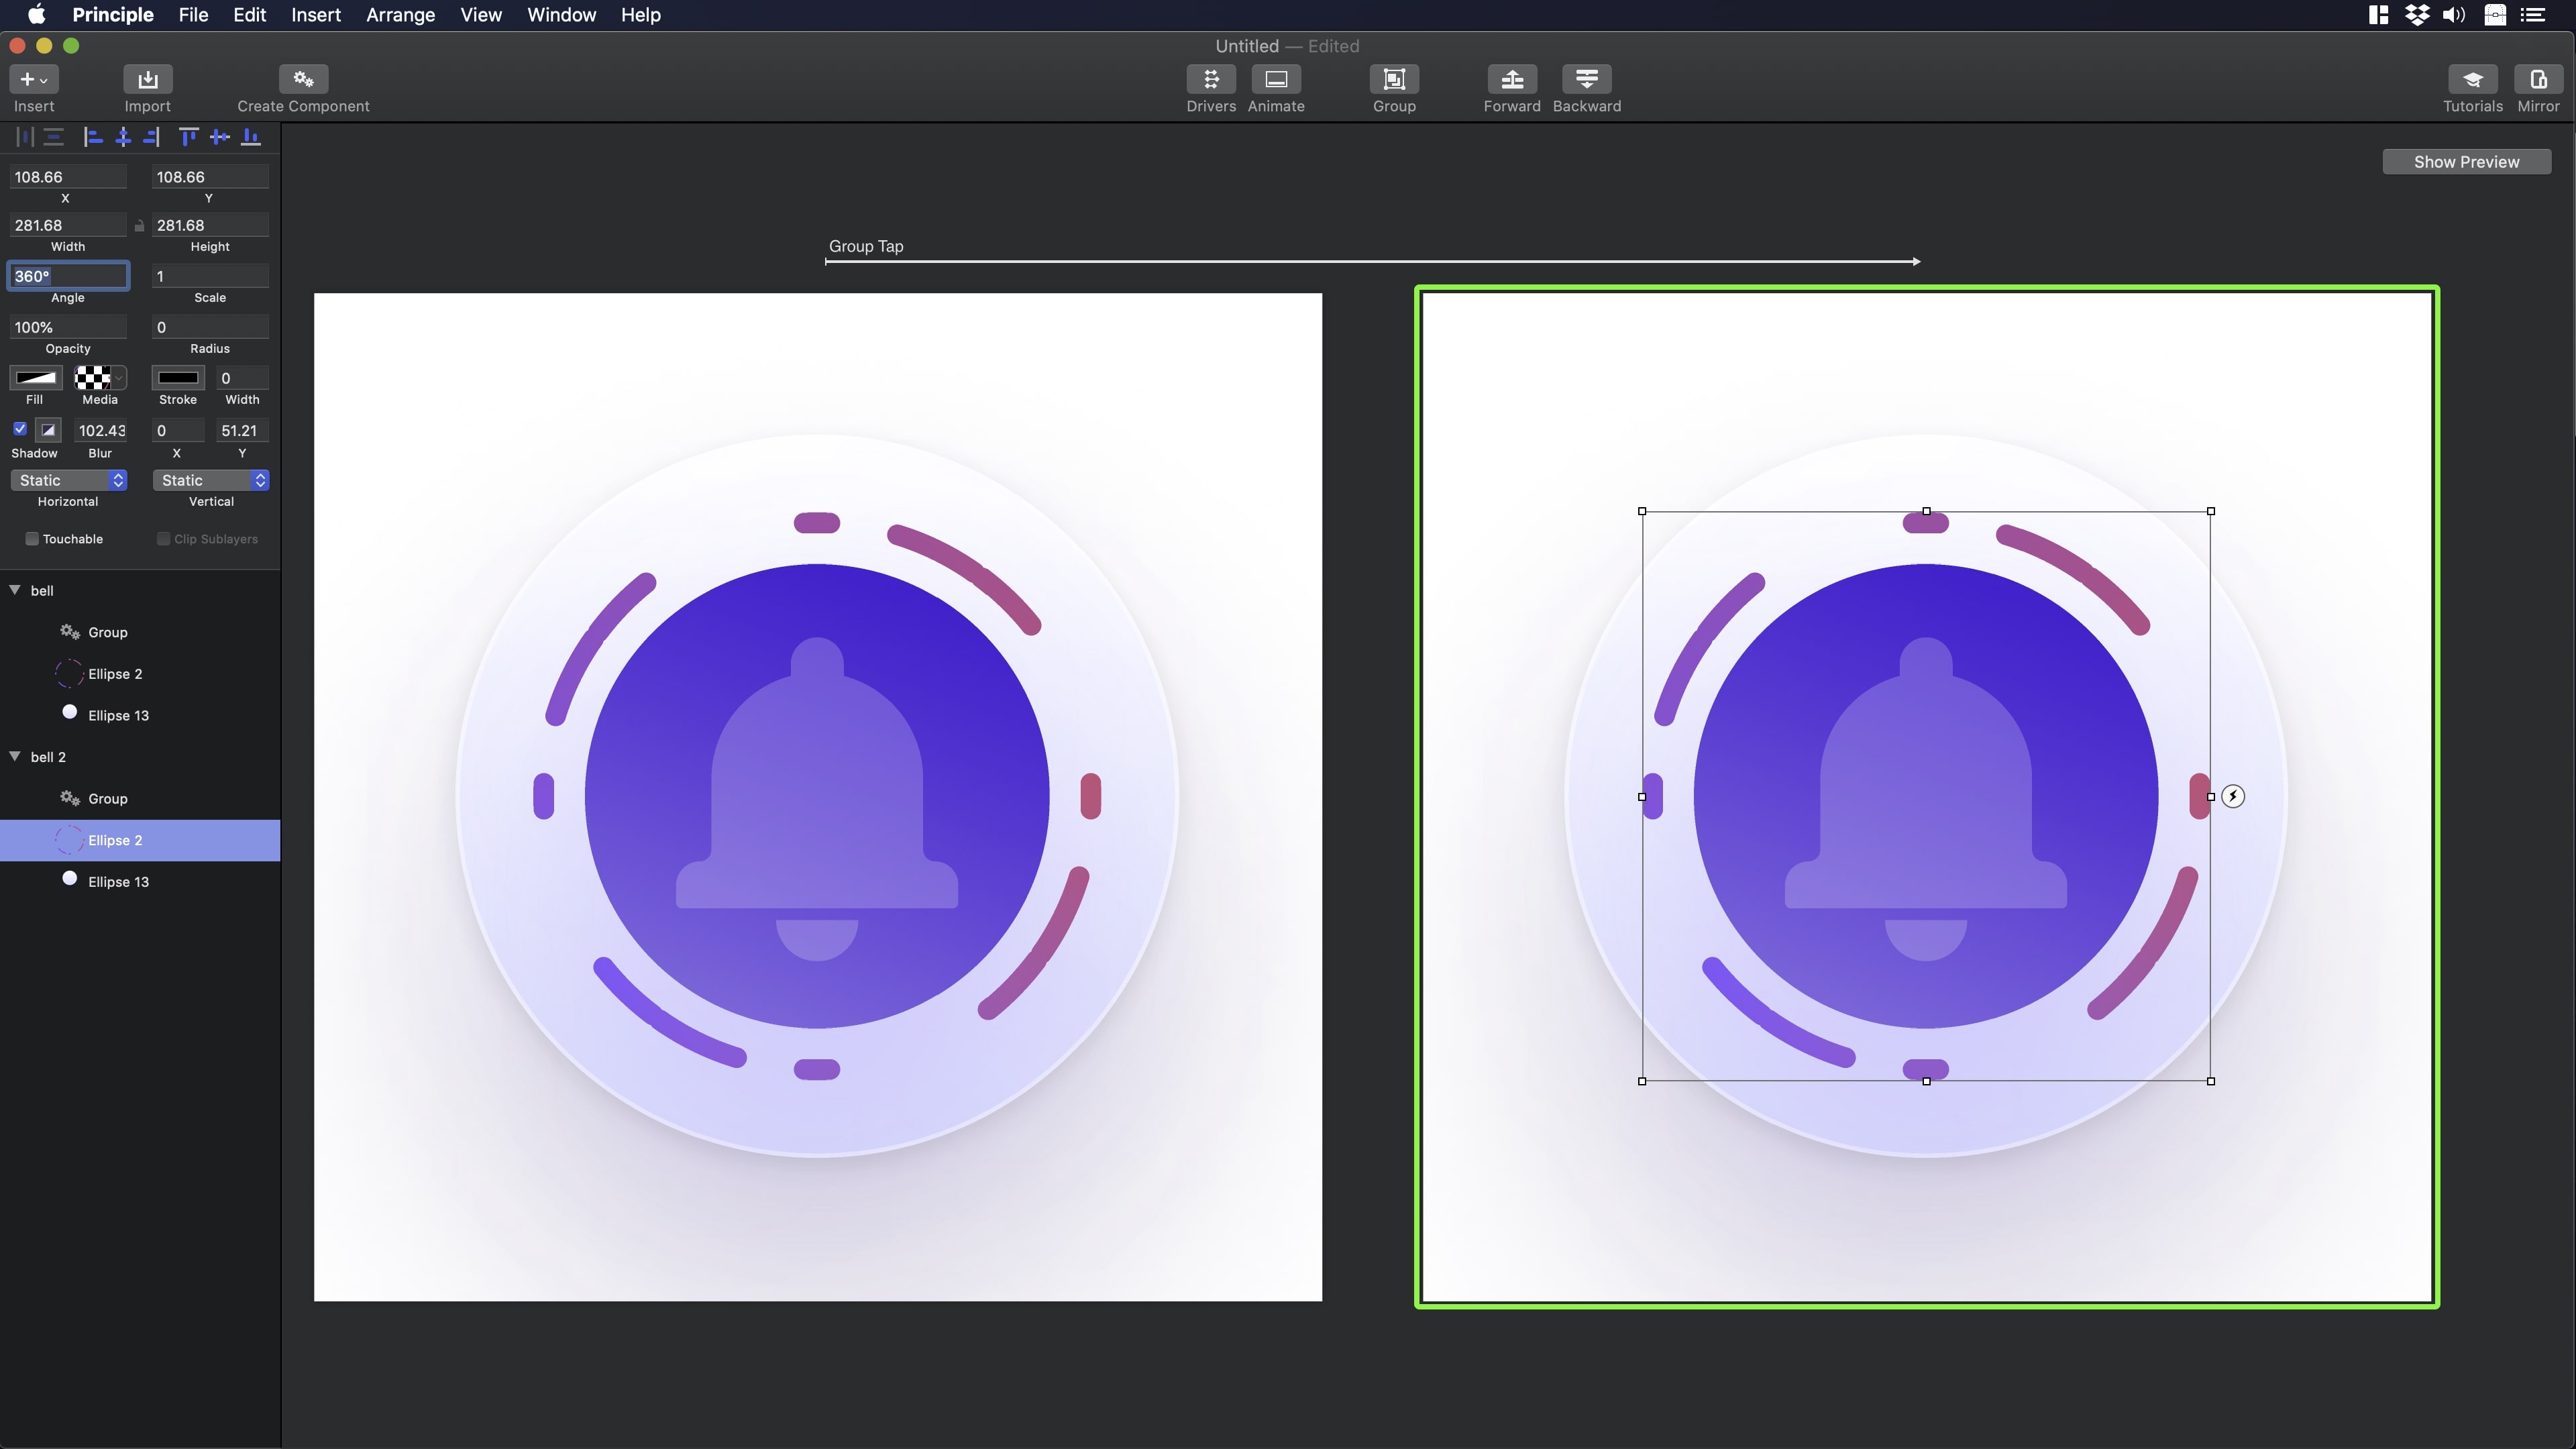Viewport: 2576px width, 1449px height.
Task: Click the align left edges icon
Action: coord(93,137)
